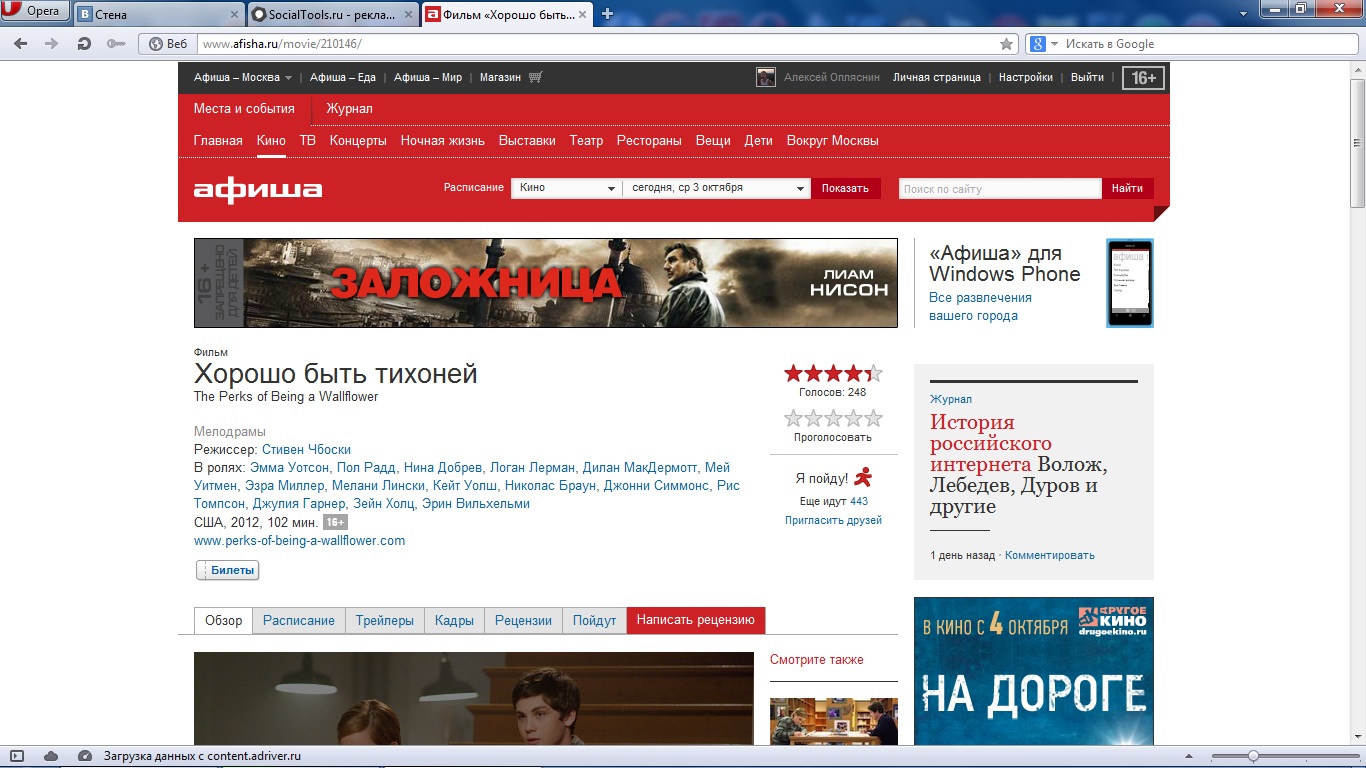The height and width of the screenshot is (768, 1366).
Task: Close the SocialTools.ru tab
Action: tap(409, 14)
